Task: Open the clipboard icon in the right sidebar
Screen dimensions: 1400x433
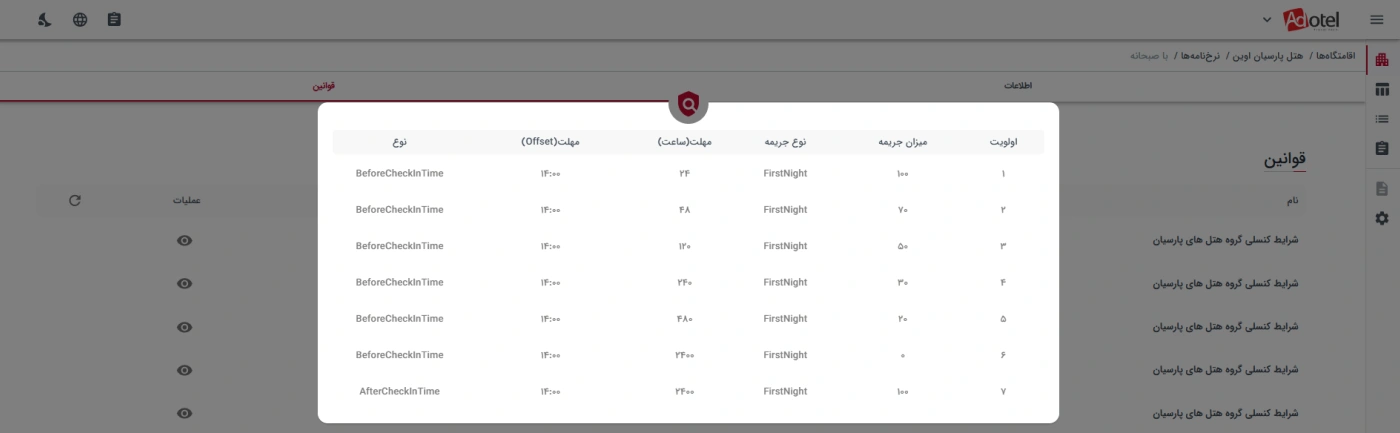Action: pyautogui.click(x=1382, y=148)
